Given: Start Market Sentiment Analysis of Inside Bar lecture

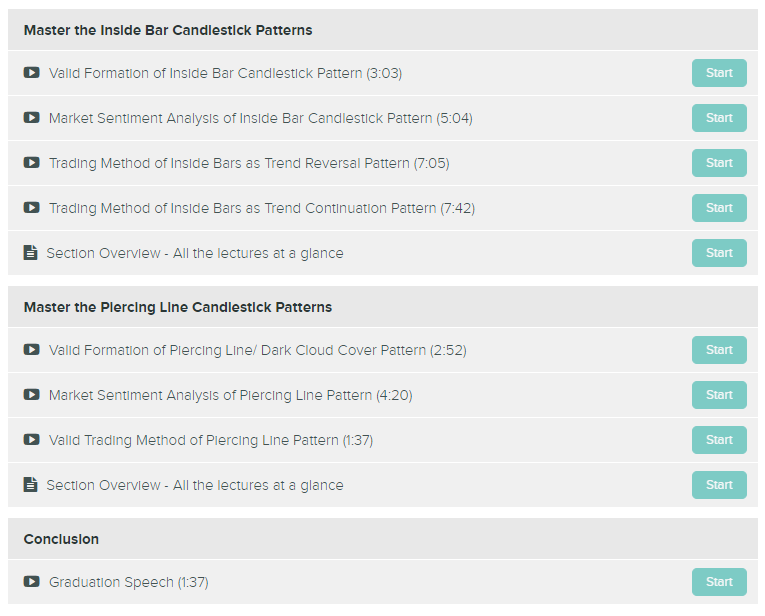Looking at the screenshot, I should [x=719, y=118].
